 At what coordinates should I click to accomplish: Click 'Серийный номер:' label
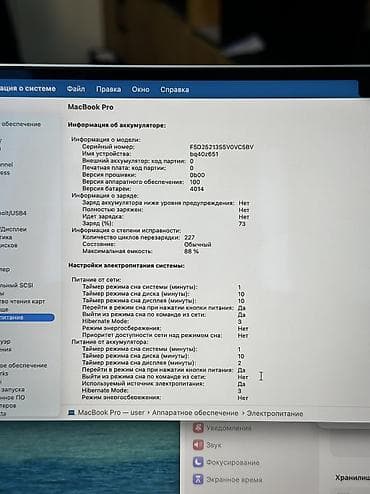click(x=108, y=147)
